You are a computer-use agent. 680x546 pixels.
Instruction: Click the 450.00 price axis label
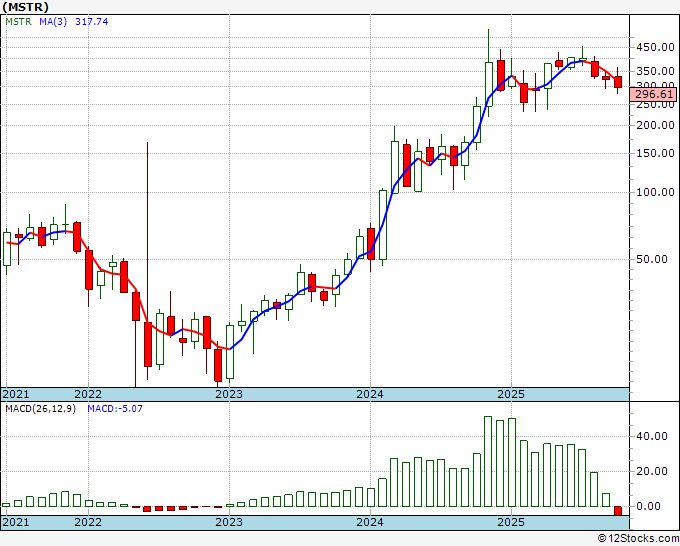654,47
